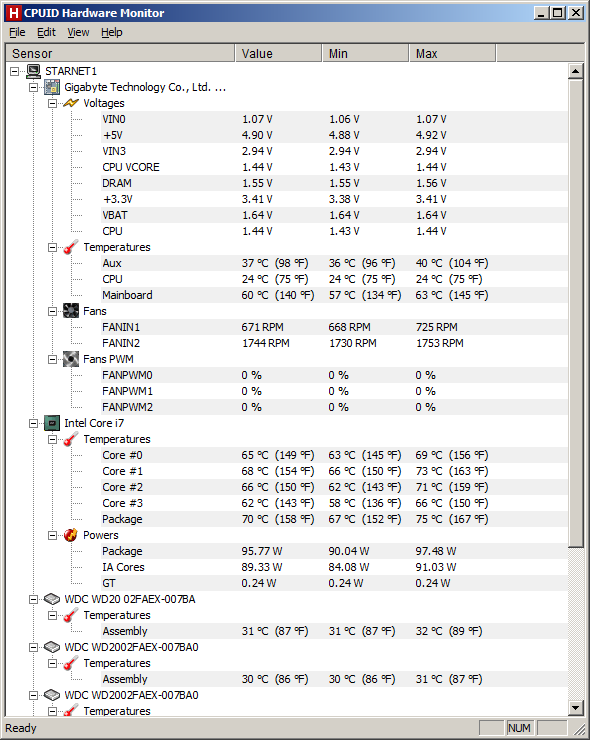Select the VBAT voltage row
590x740 pixels.
pos(334,215)
